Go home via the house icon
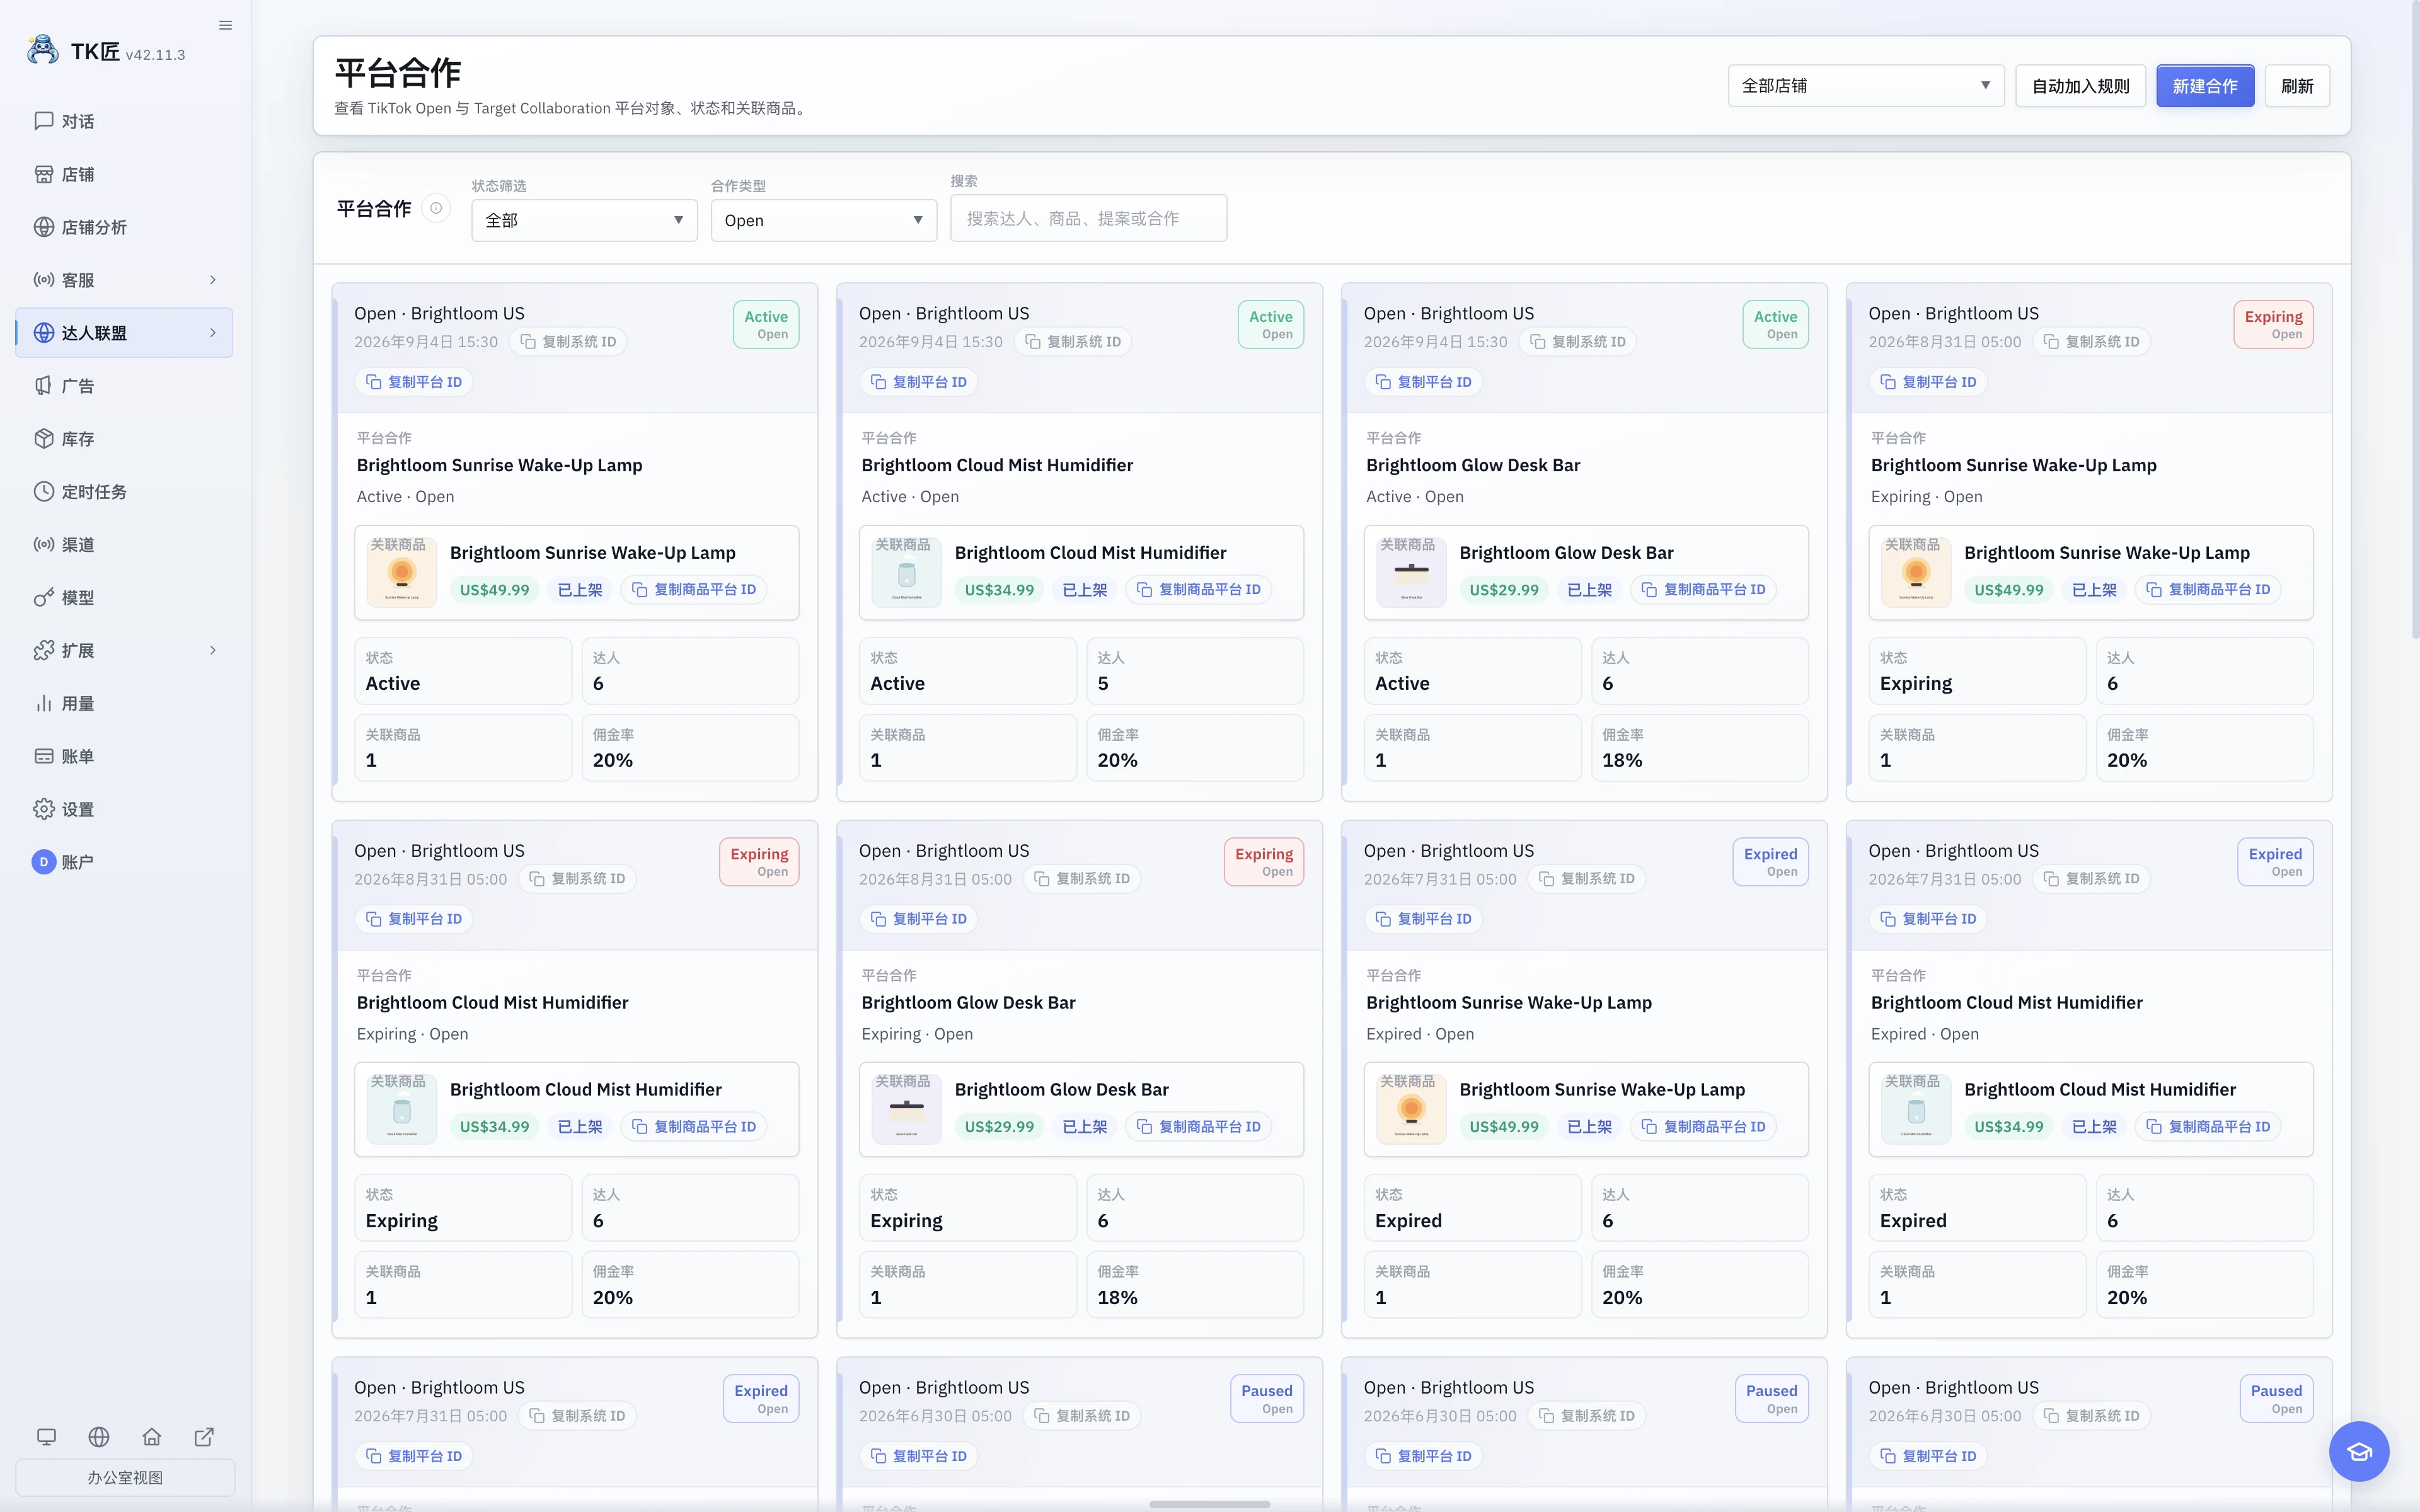The height and width of the screenshot is (1512, 2420). pyautogui.click(x=152, y=1437)
